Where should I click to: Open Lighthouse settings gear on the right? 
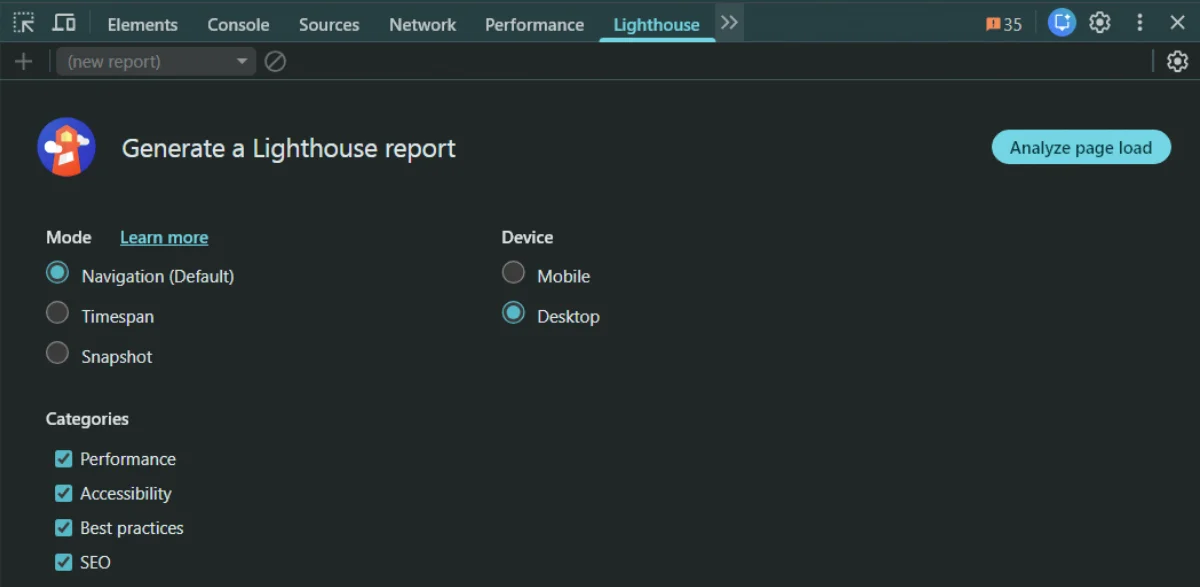[x=1177, y=62]
